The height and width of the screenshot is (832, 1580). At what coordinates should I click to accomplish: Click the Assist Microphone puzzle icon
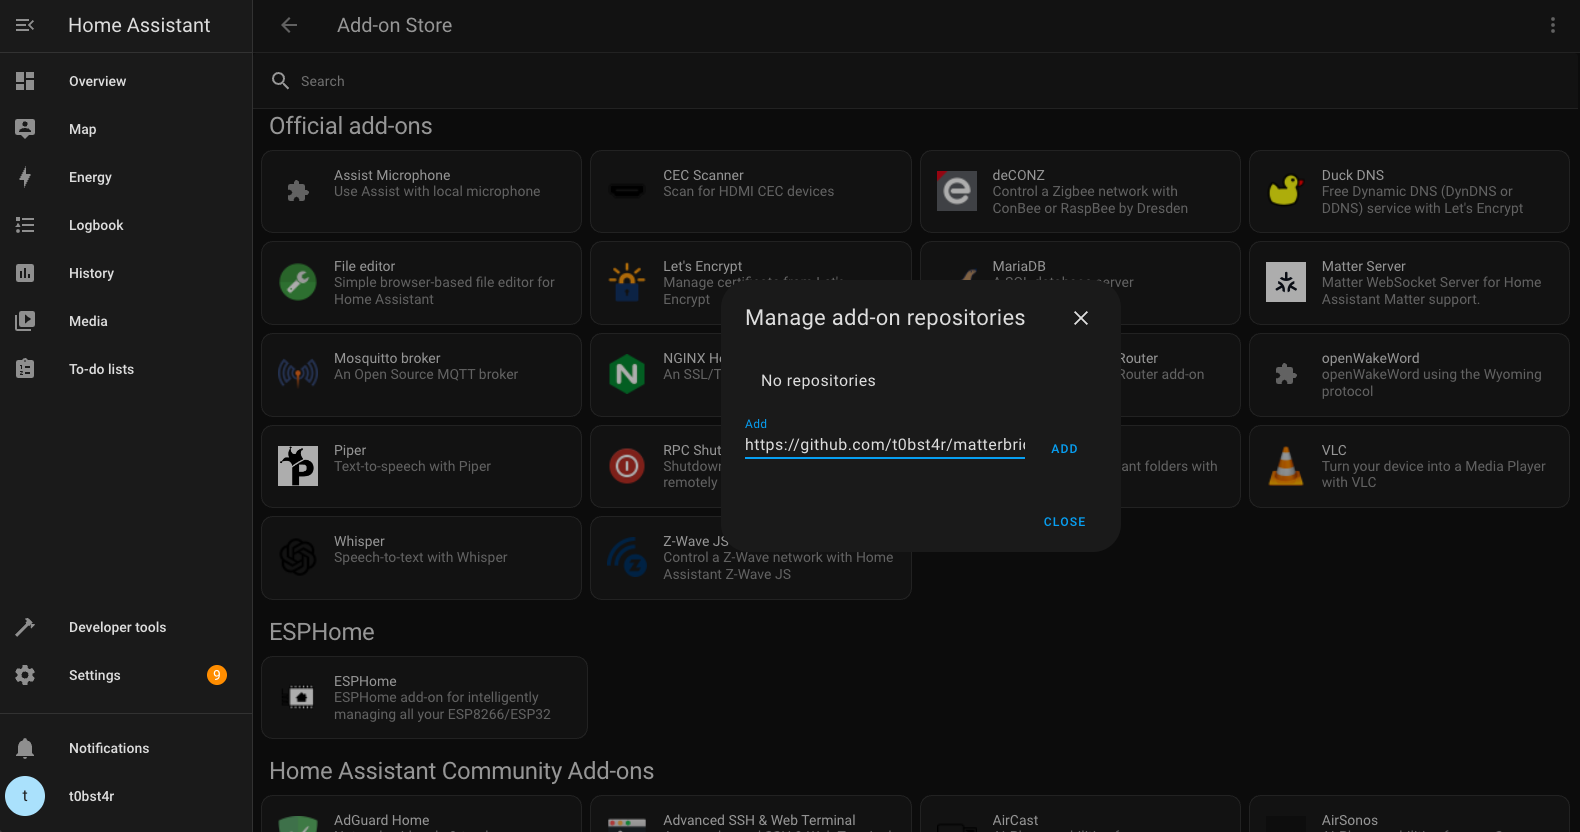(x=298, y=191)
